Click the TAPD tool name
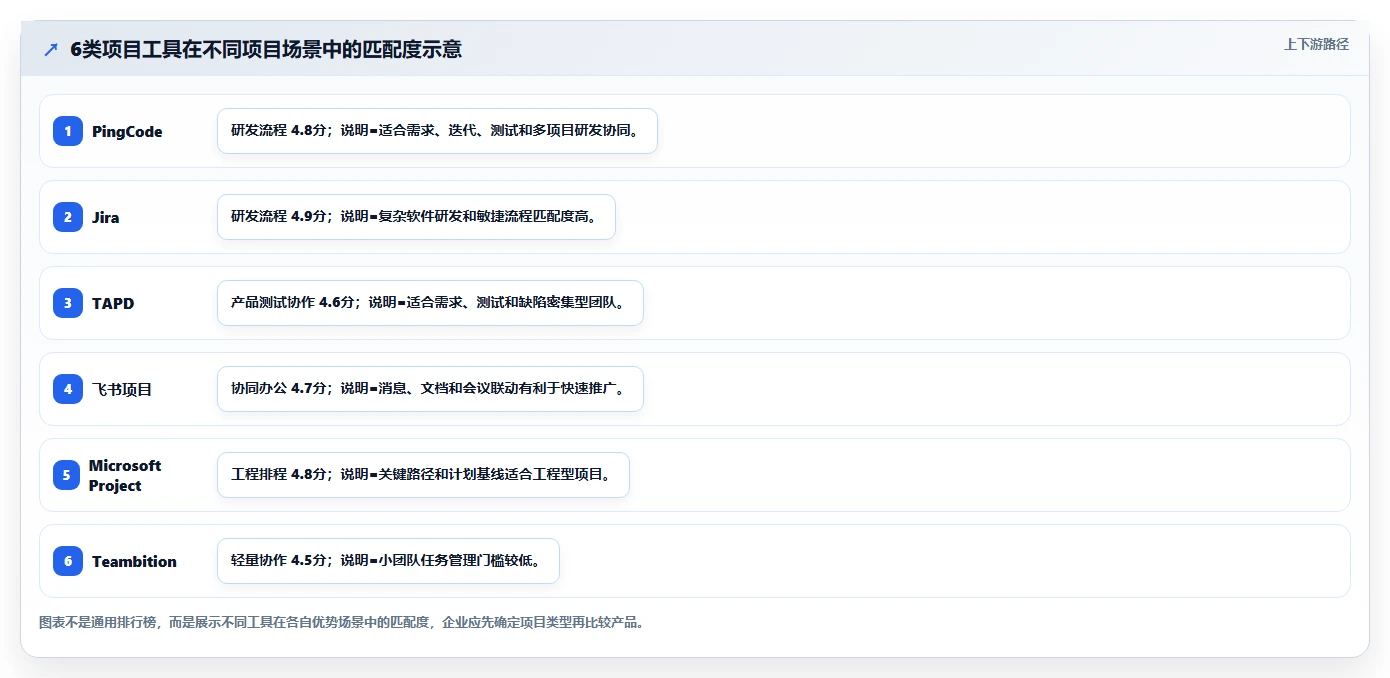1390x678 pixels. click(x=113, y=303)
